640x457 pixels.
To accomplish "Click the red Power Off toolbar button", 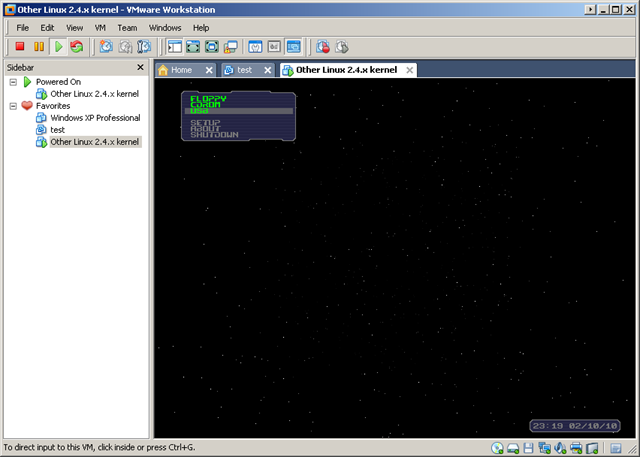I will (x=19, y=47).
